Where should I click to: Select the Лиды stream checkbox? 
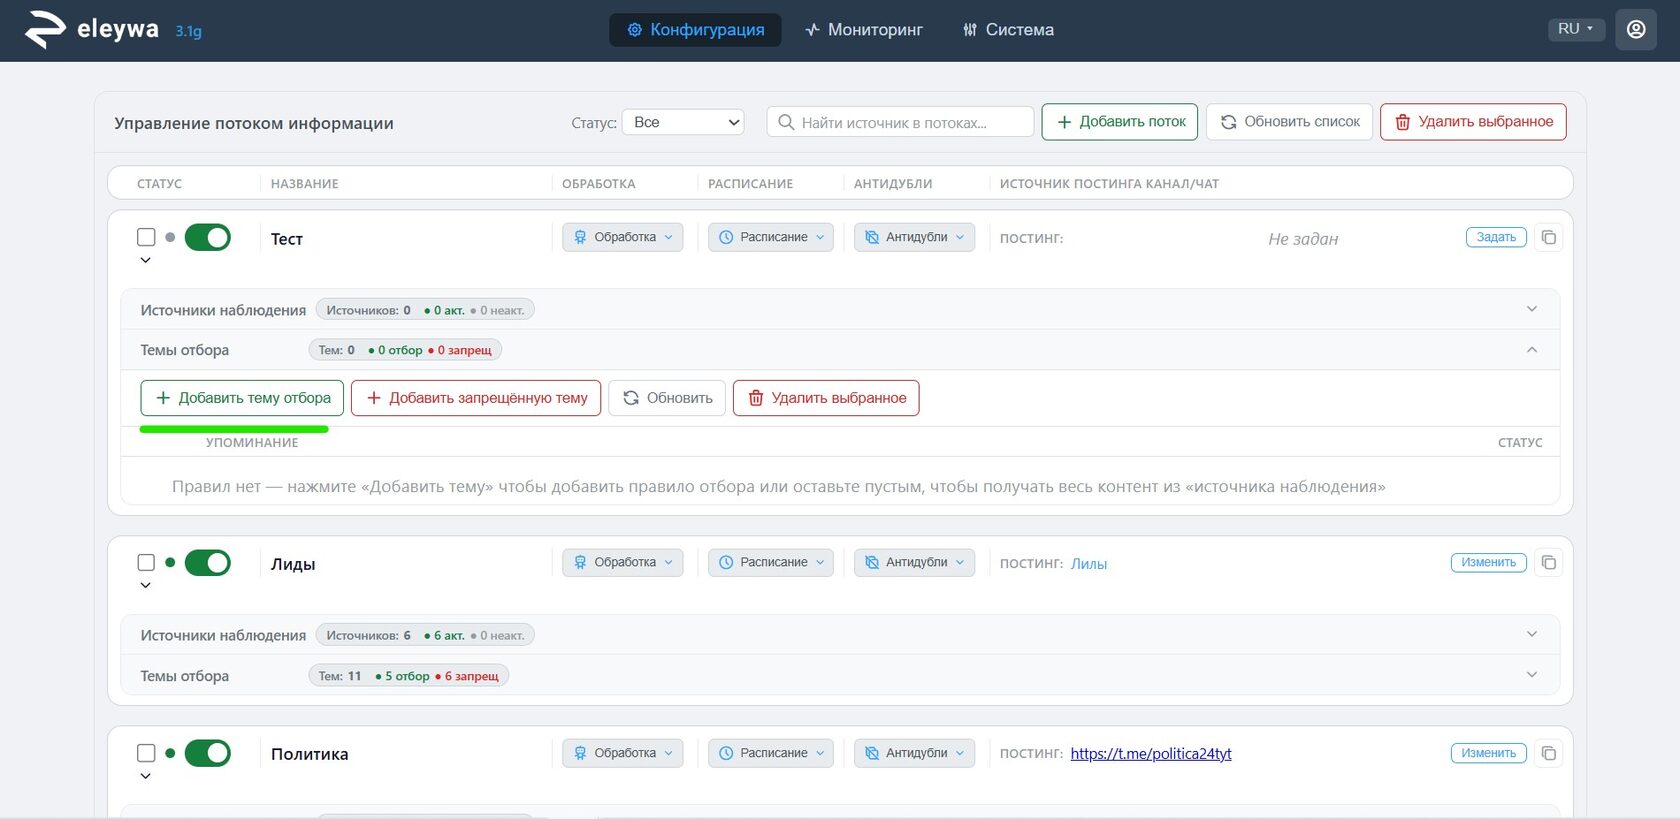point(146,562)
